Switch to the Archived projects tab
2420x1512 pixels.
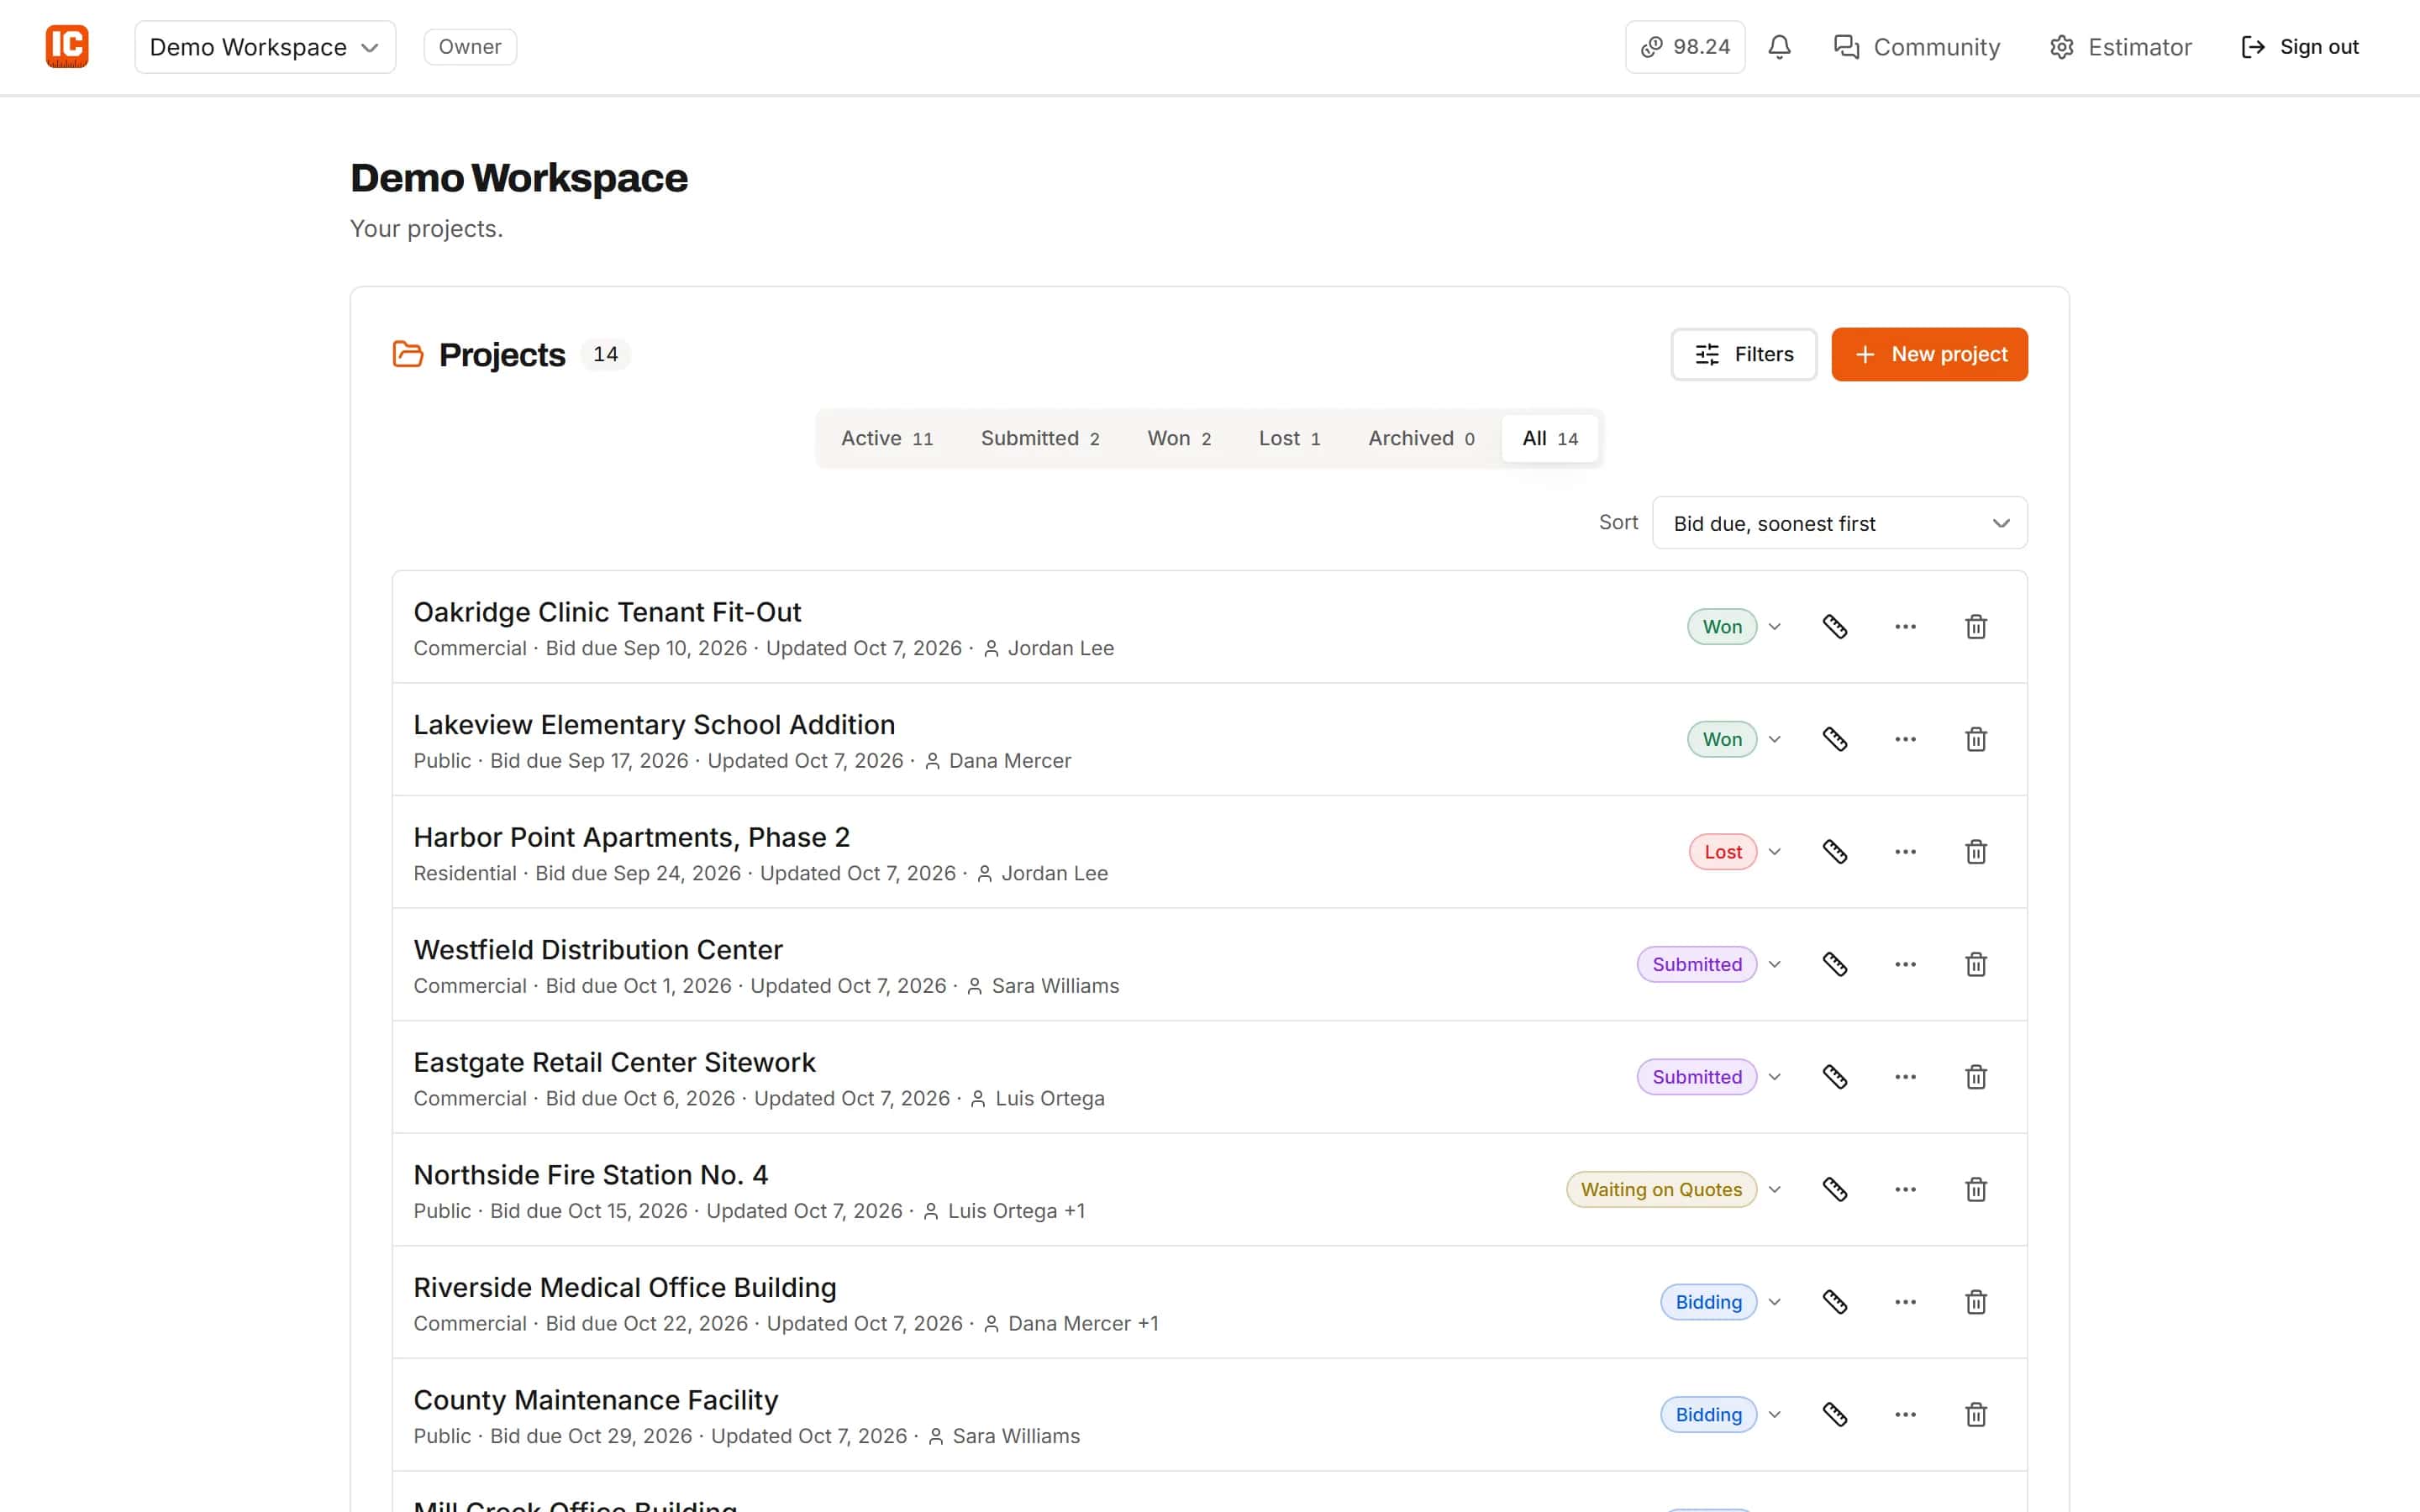click(1421, 438)
